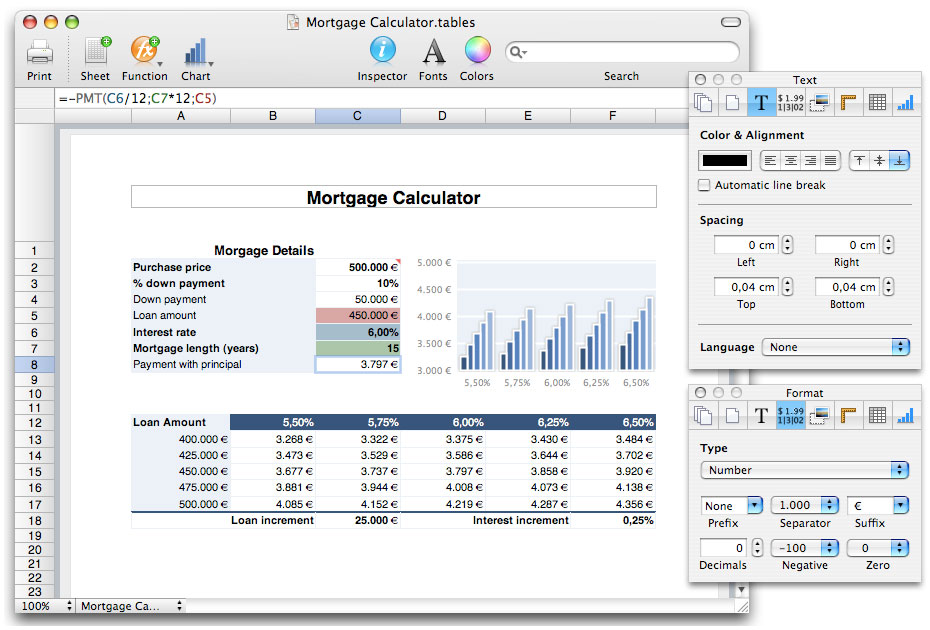
Task: Click the Print toolbar icon
Action: click(x=39, y=52)
